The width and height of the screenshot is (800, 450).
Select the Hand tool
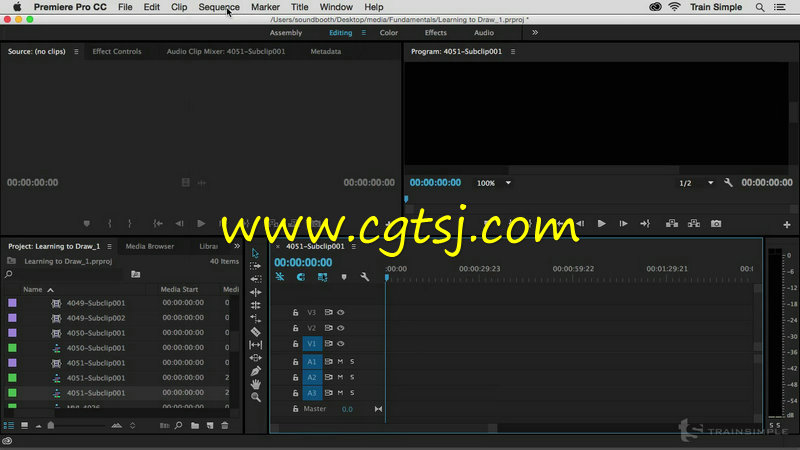tap(256, 384)
